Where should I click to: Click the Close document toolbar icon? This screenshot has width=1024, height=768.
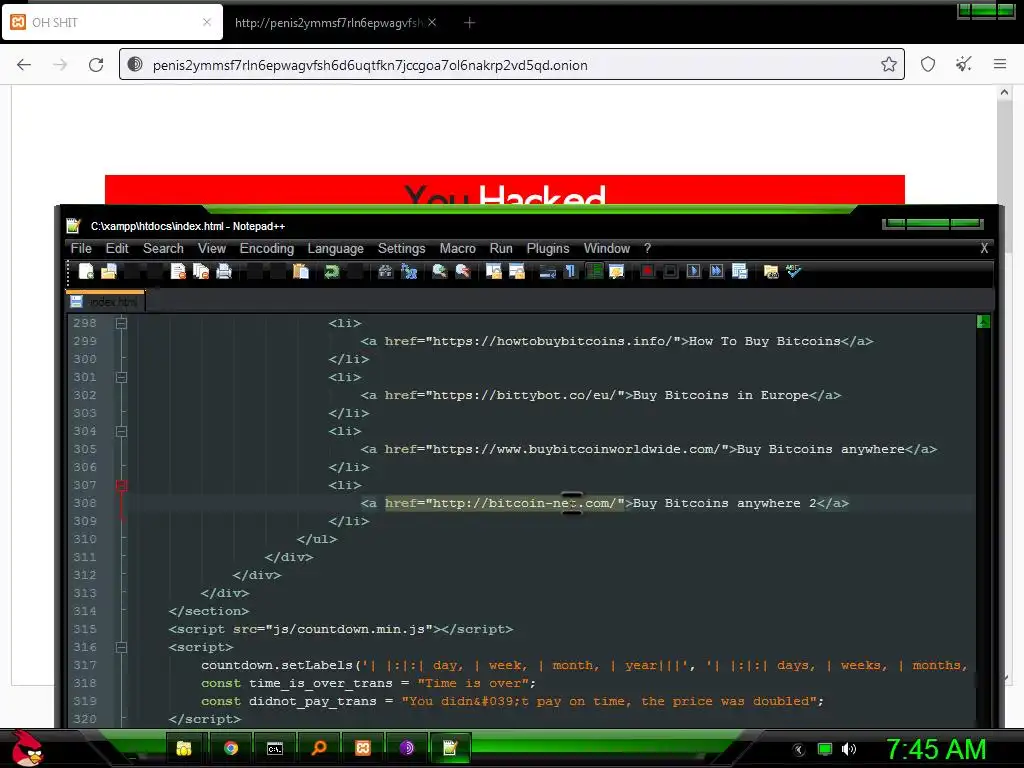coord(178,271)
